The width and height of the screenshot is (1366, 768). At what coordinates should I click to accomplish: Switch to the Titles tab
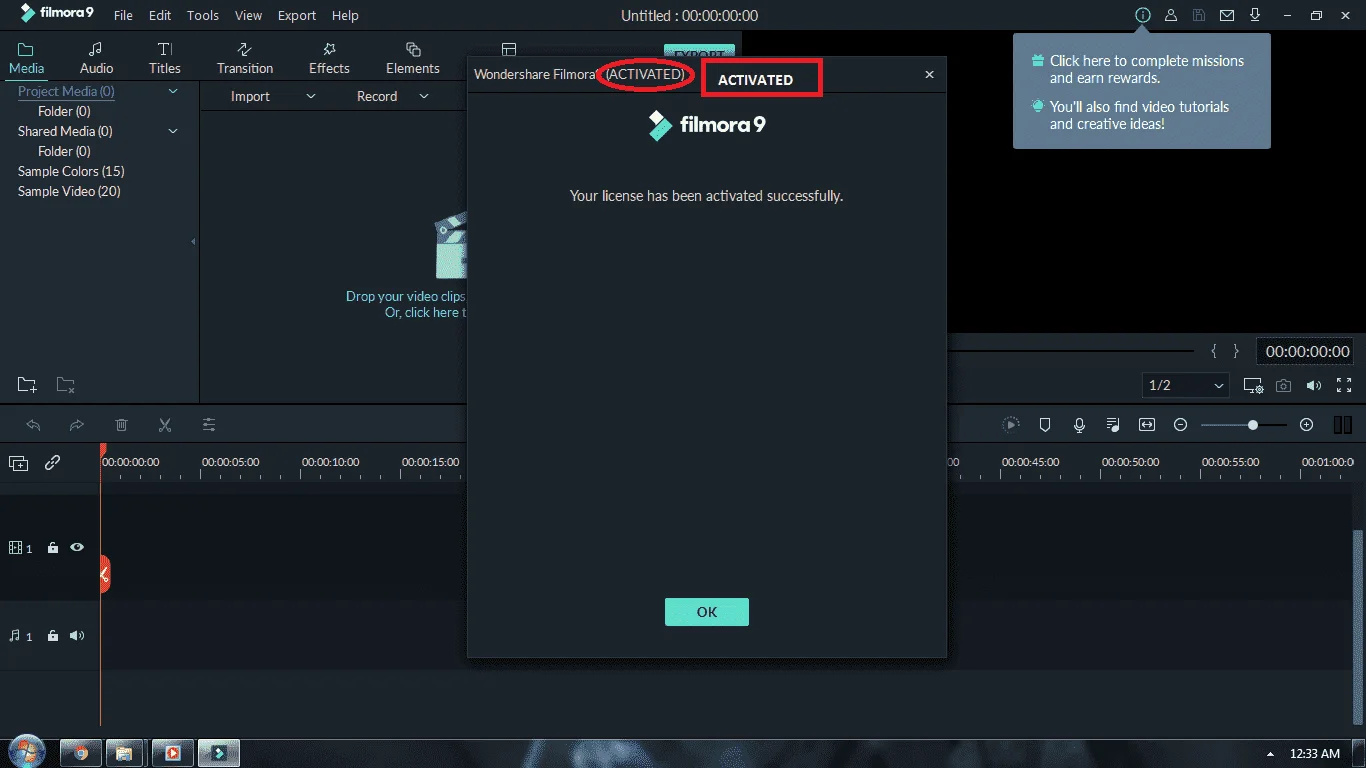click(165, 58)
